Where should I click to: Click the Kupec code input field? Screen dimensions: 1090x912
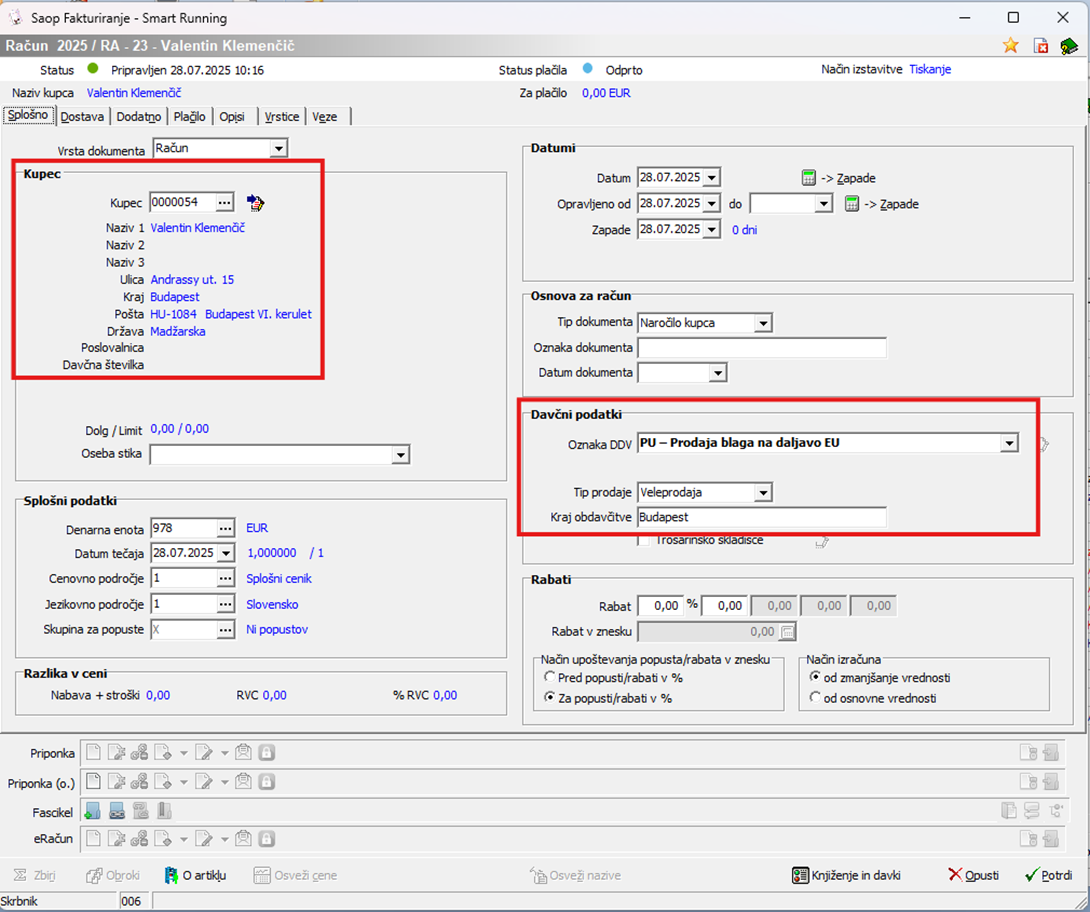click(183, 202)
